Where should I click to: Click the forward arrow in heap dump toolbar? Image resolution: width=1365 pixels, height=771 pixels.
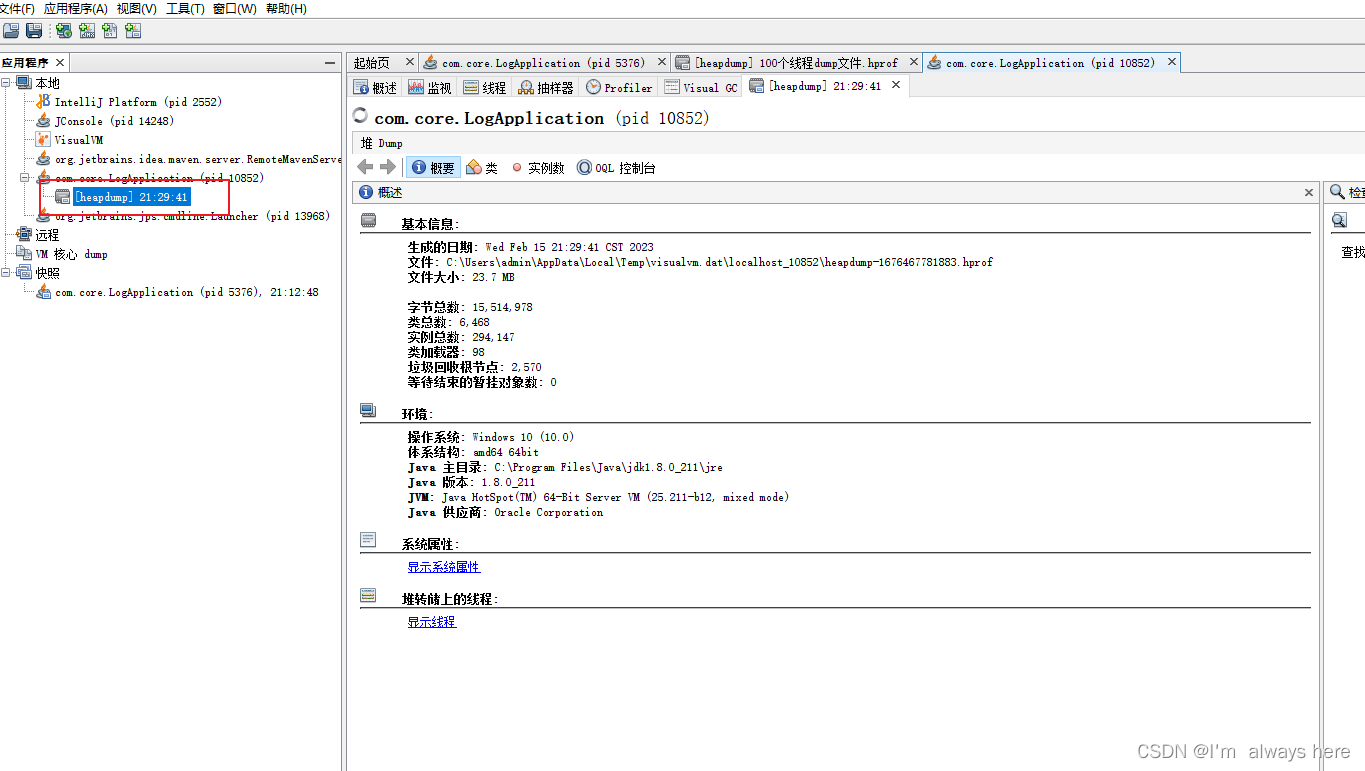388,167
